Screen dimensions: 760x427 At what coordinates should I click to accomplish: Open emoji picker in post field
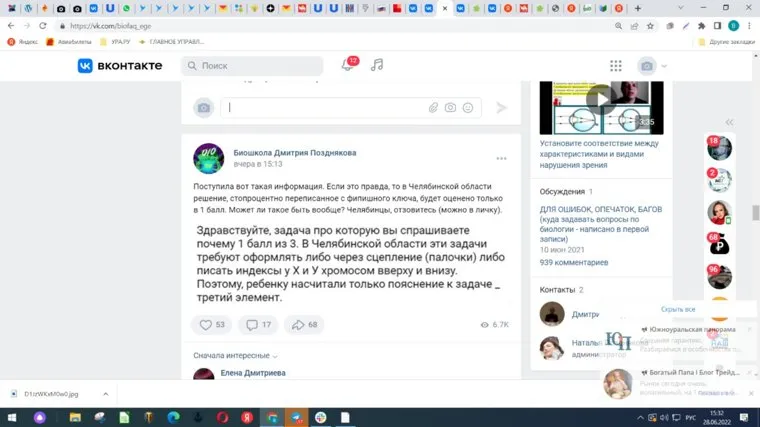pos(469,107)
